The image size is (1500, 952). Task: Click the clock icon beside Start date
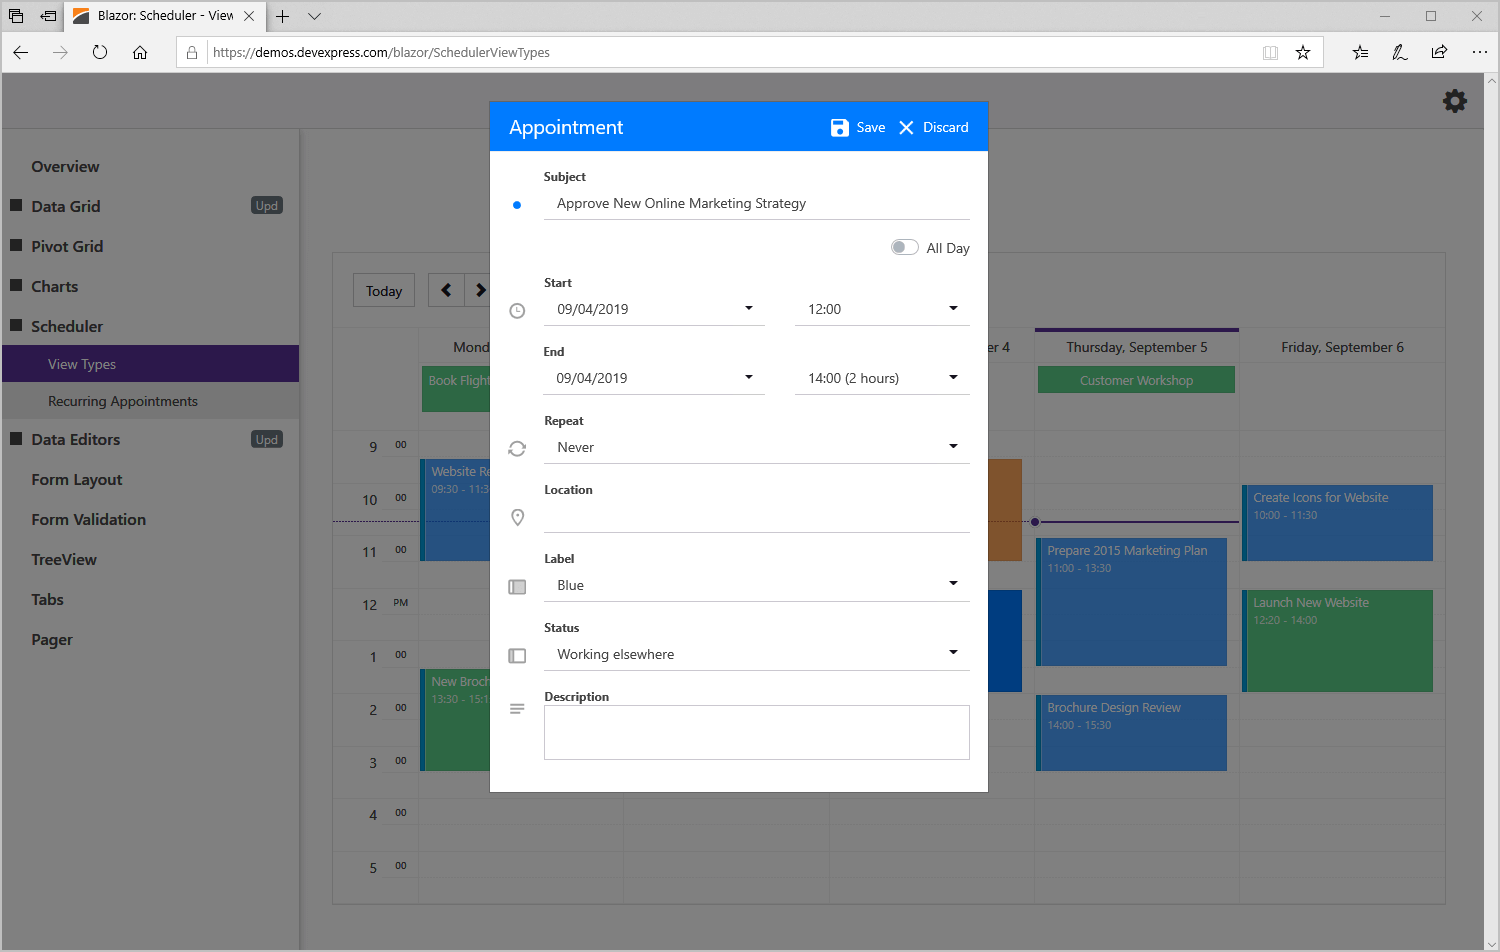coord(517,311)
